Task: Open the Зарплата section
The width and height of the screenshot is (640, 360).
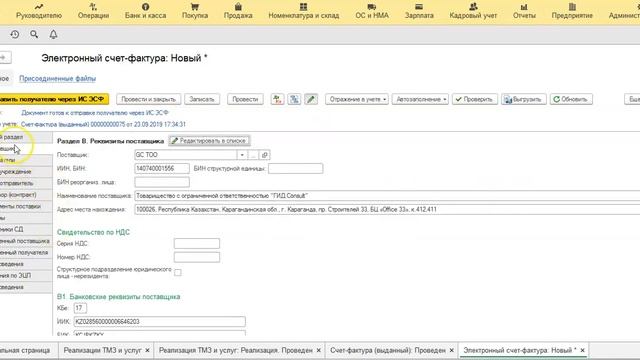Action: click(x=419, y=11)
